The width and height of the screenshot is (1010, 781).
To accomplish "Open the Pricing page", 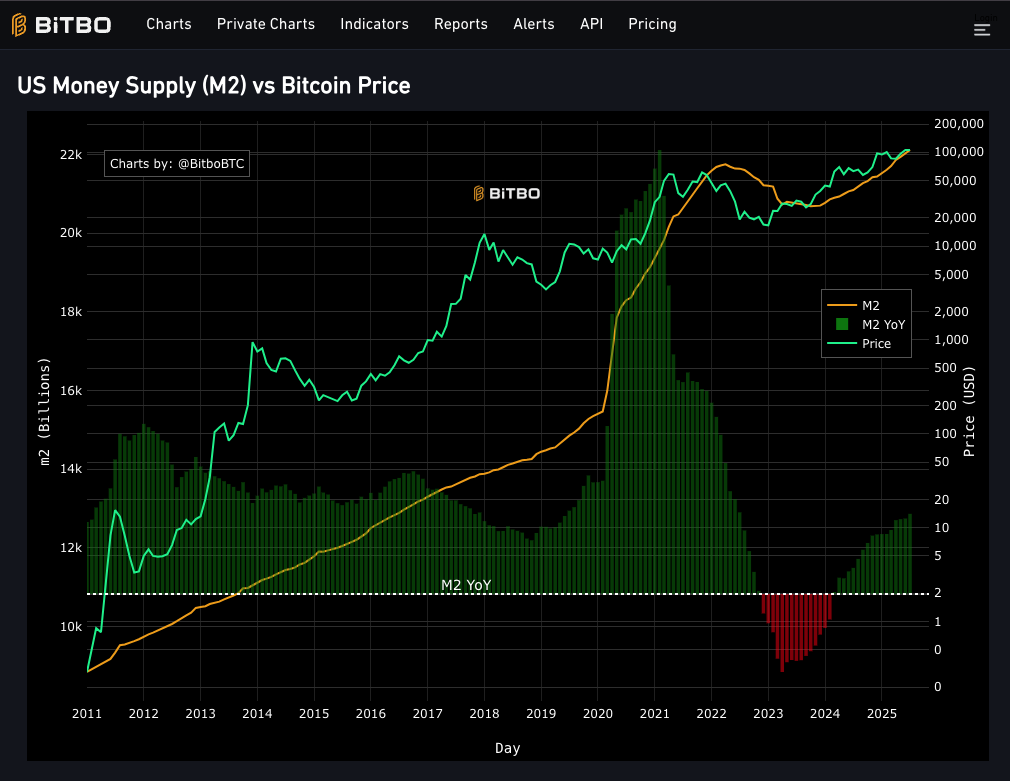I will (x=652, y=24).
